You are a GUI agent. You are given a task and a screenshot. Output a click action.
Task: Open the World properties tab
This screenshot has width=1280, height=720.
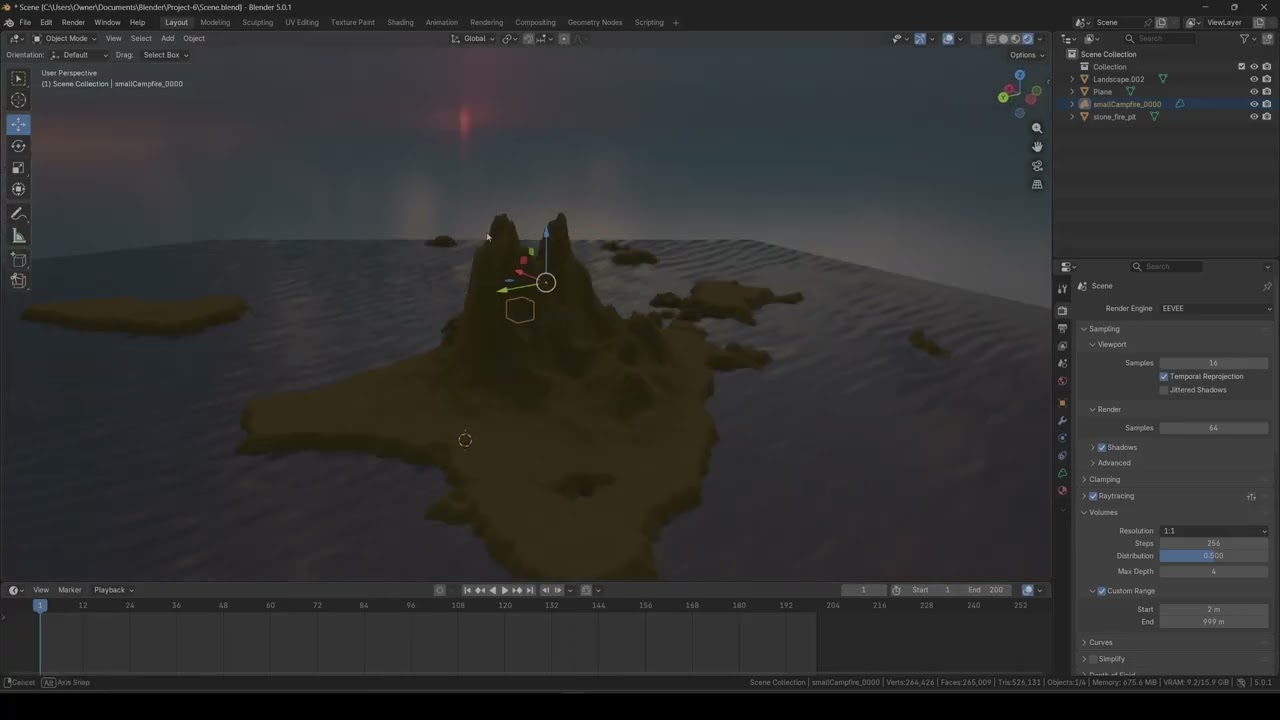coord(1062,381)
